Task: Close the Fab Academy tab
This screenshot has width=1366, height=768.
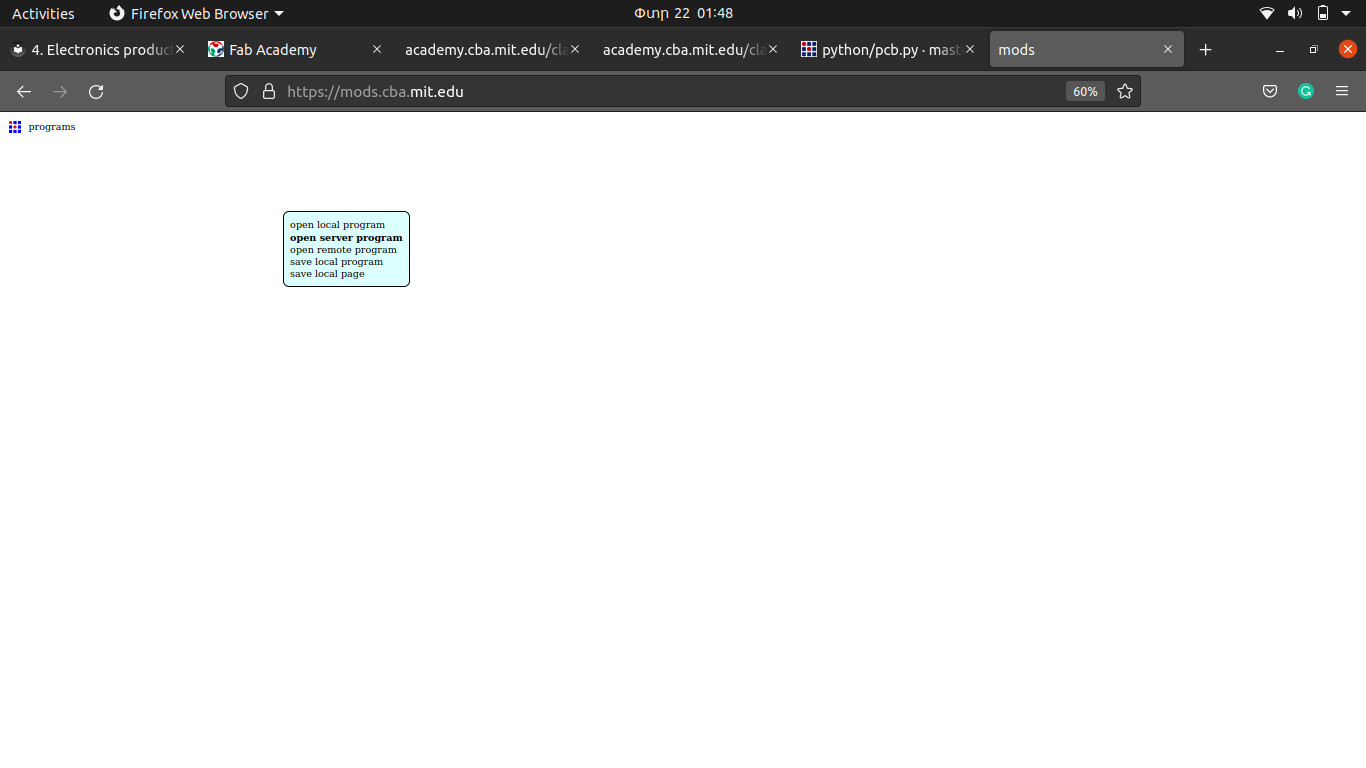Action: pos(377,50)
